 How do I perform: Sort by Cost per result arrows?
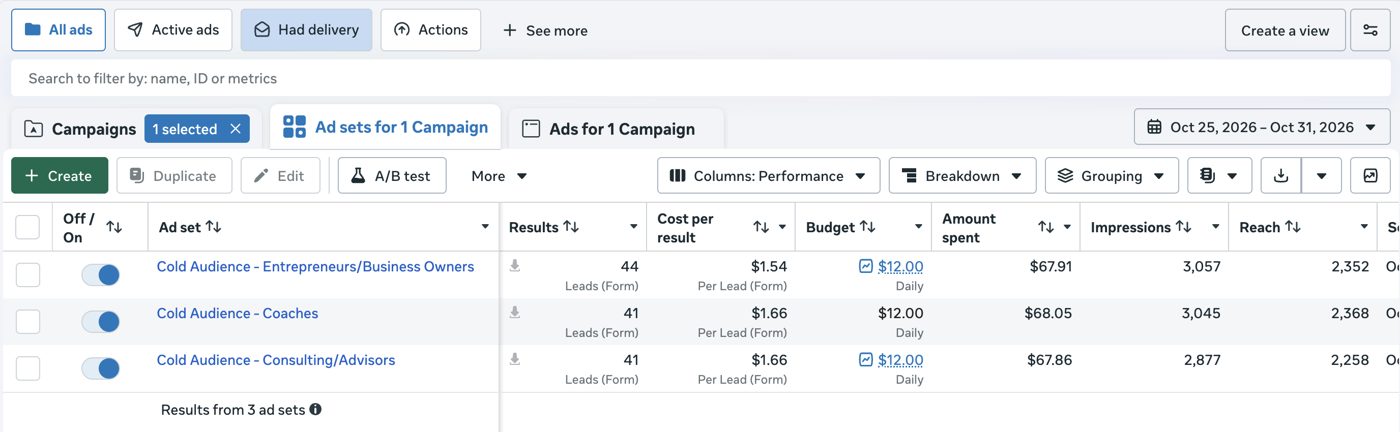pyautogui.click(x=761, y=227)
